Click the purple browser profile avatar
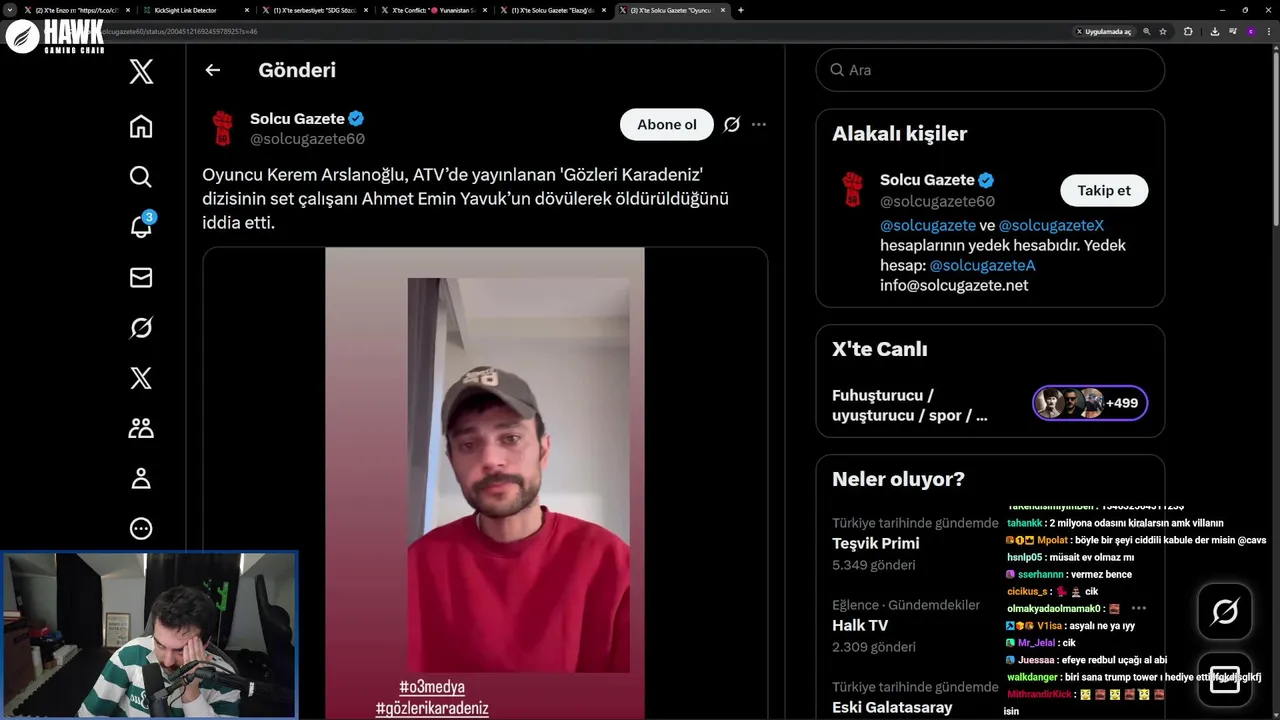 pyautogui.click(x=1251, y=31)
